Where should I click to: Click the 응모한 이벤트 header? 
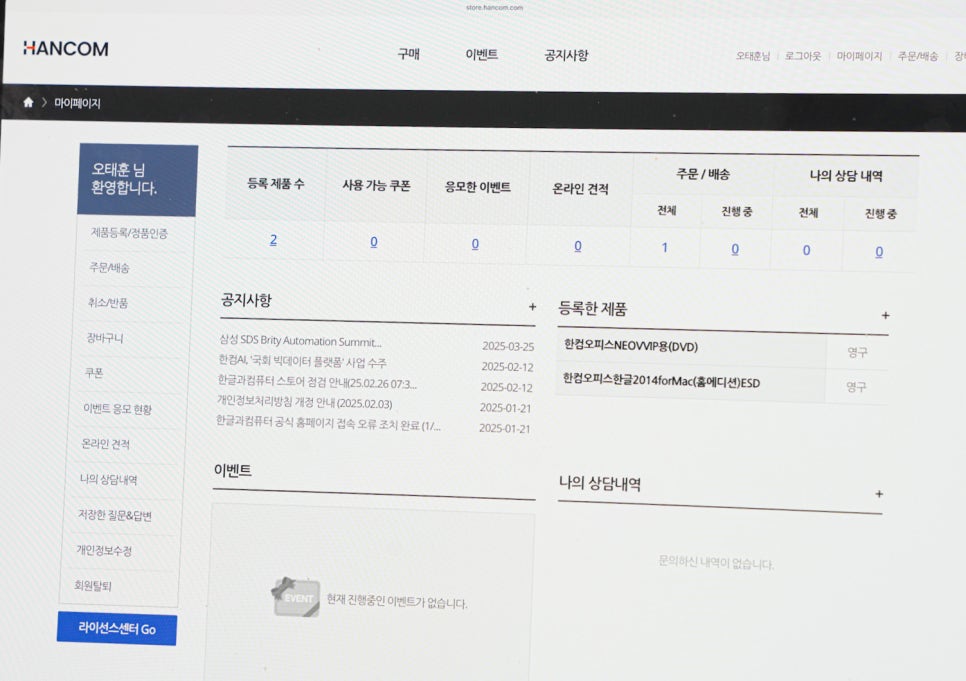click(x=477, y=187)
